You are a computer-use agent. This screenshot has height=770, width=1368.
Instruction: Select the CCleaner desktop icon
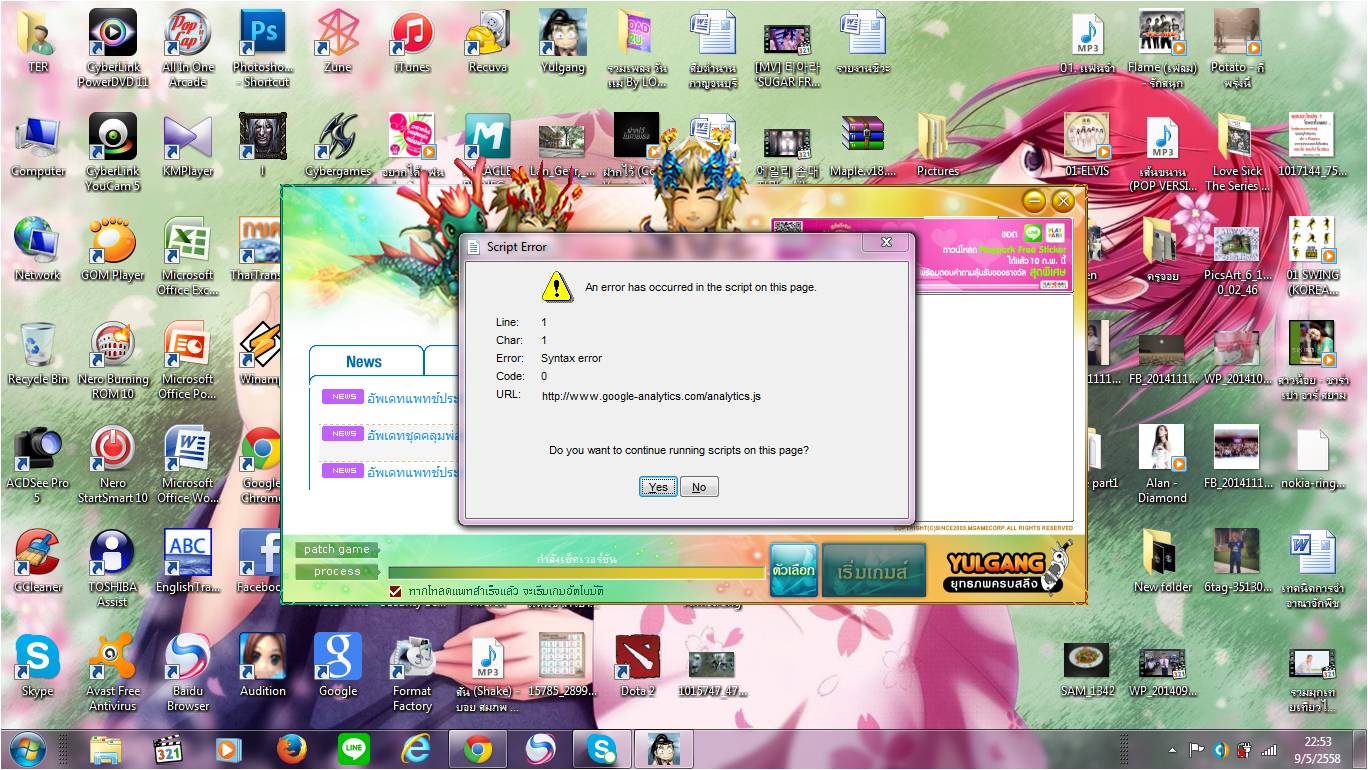point(38,562)
